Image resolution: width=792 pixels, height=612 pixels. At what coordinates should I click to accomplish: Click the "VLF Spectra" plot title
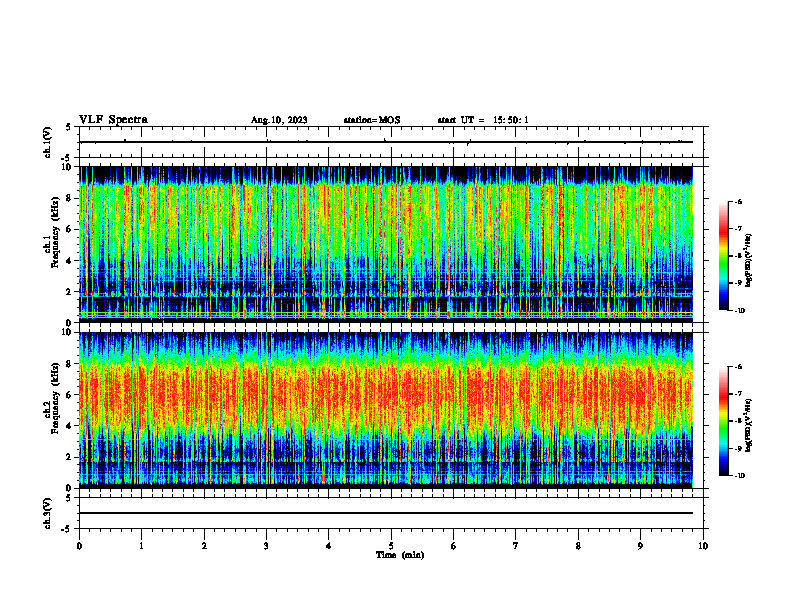pos(113,120)
